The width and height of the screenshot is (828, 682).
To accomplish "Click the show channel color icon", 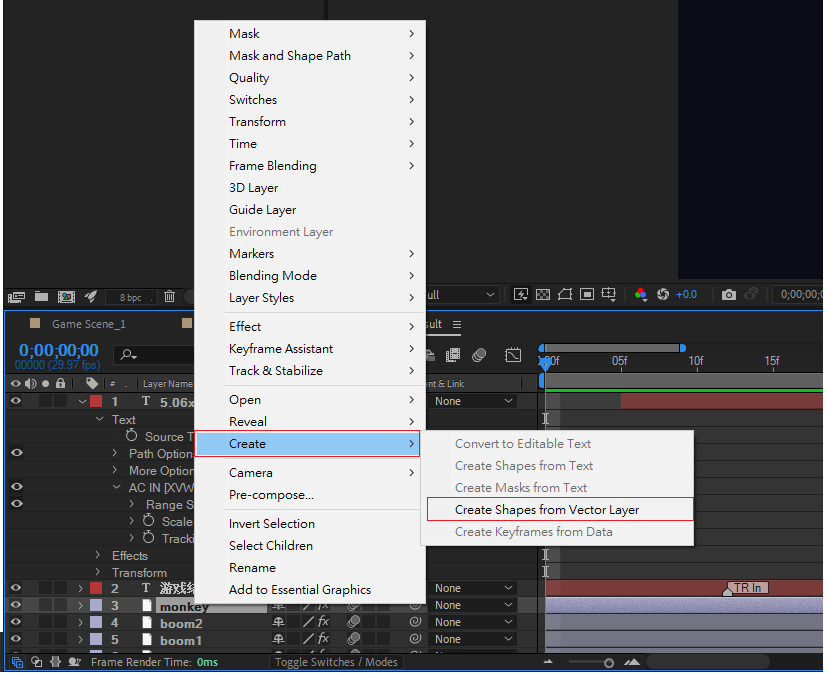I will pos(641,295).
